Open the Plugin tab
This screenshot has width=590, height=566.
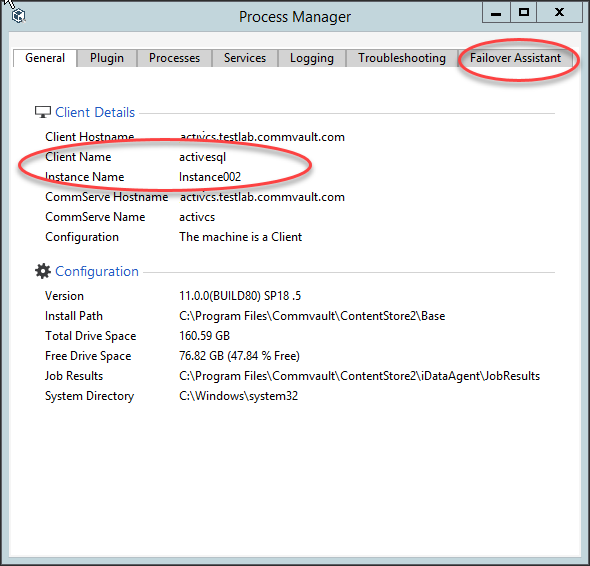pyautogui.click(x=106, y=58)
